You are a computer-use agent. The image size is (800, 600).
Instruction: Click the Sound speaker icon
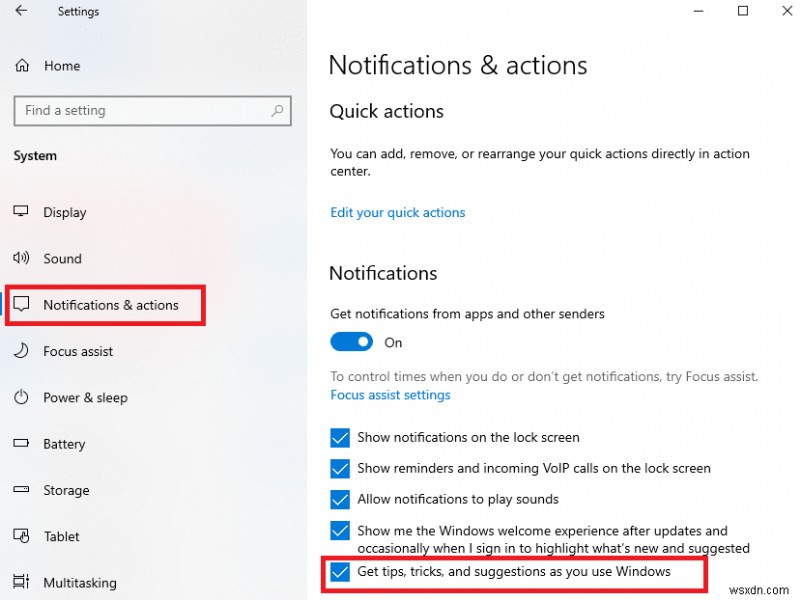(21, 258)
